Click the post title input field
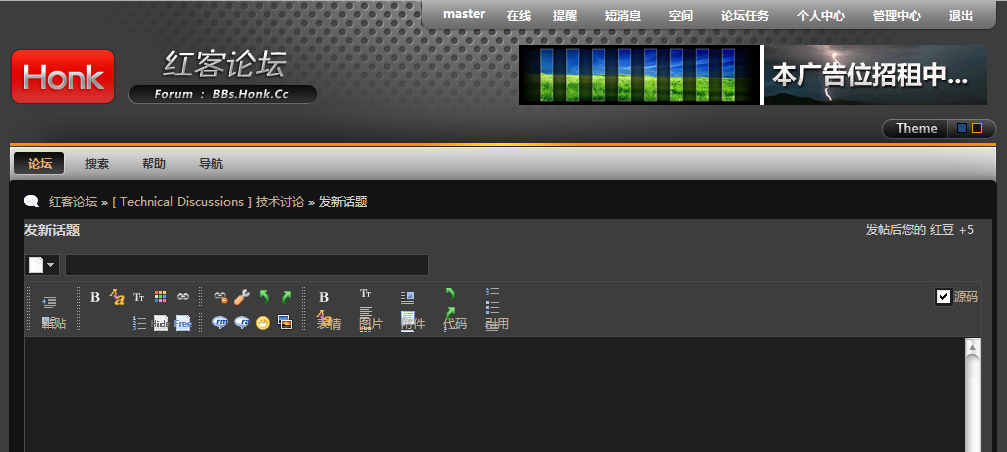The height and width of the screenshot is (452, 1007). [x=247, y=265]
